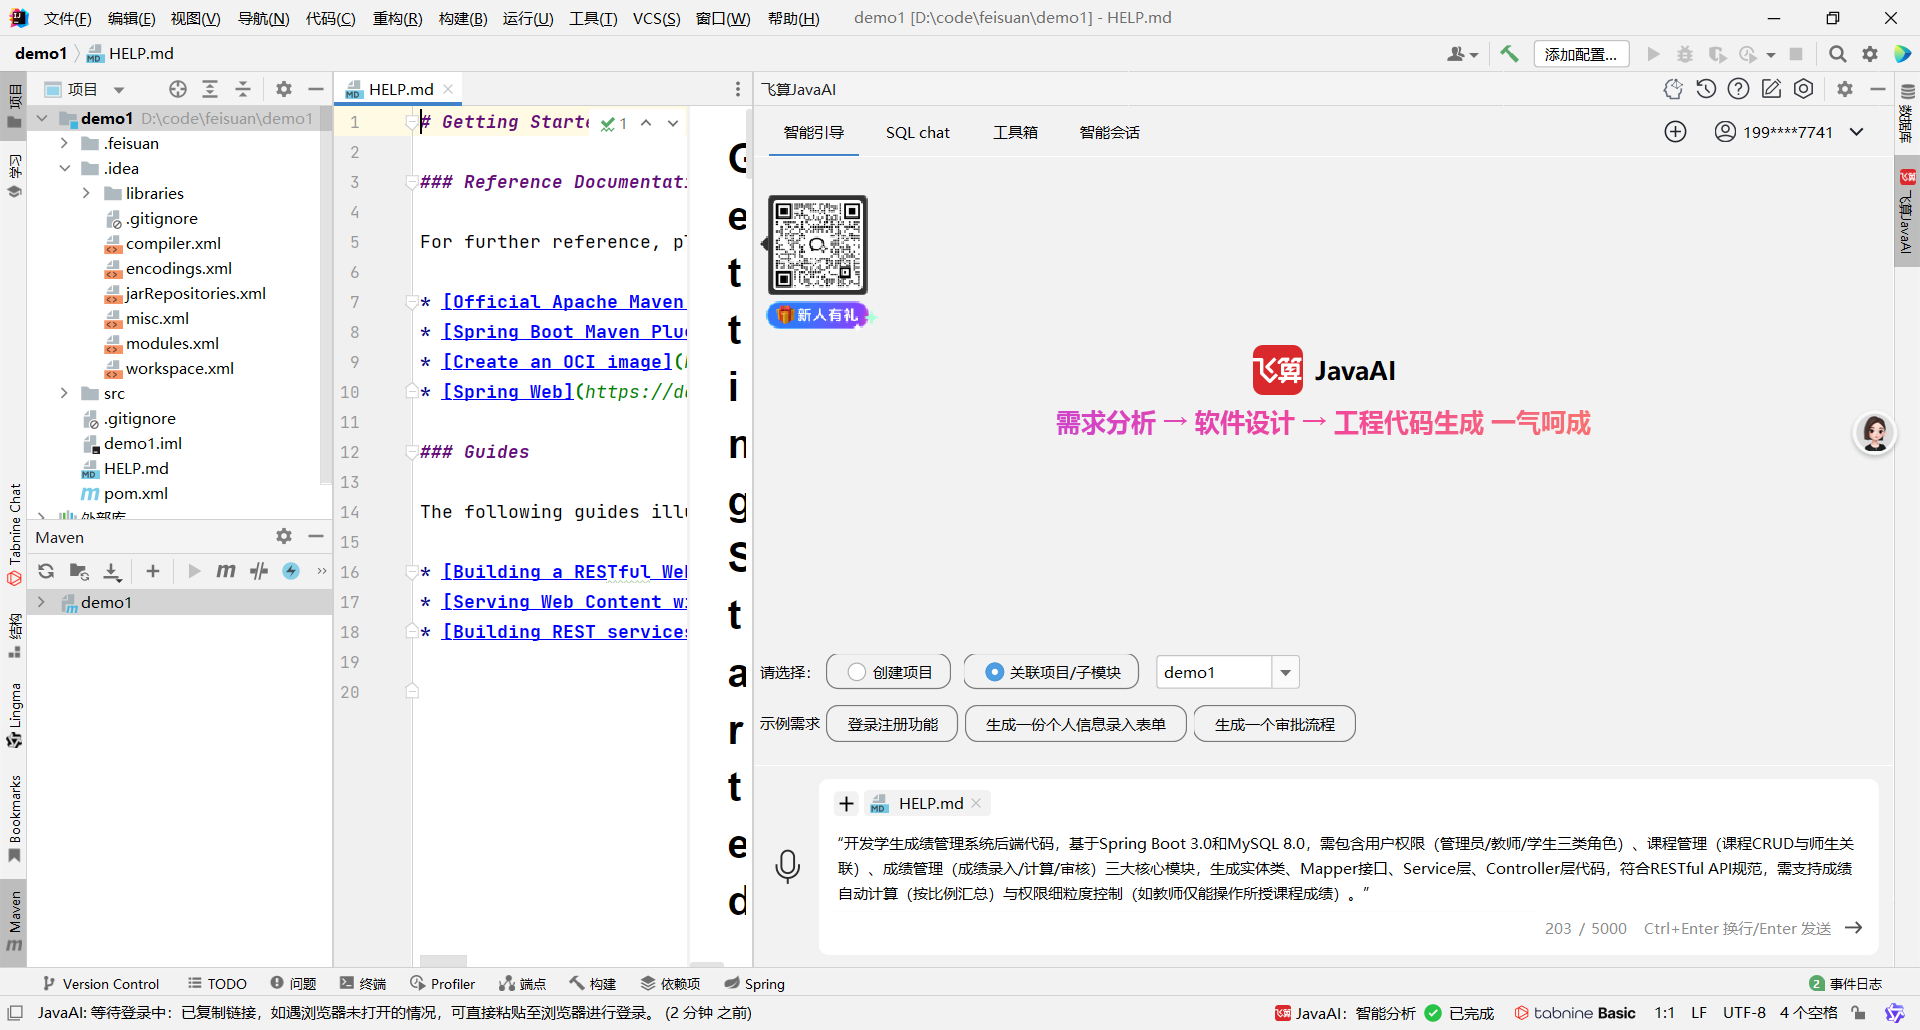This screenshot has width=1920, height=1030.
Task: Start a new JavaAI conversation with plus icon
Action: coord(1676,131)
